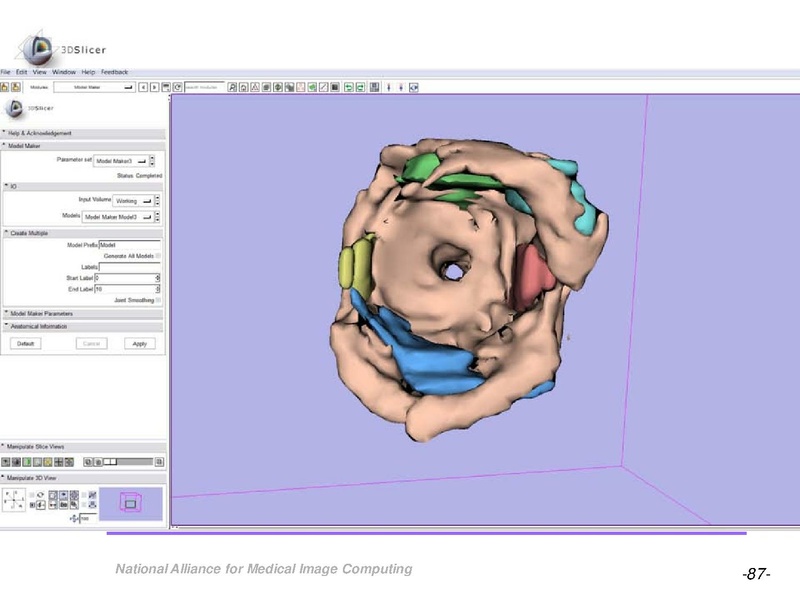The image size is (800, 600).
Task: Click the last blue icon in main toolbar
Action: click(414, 87)
